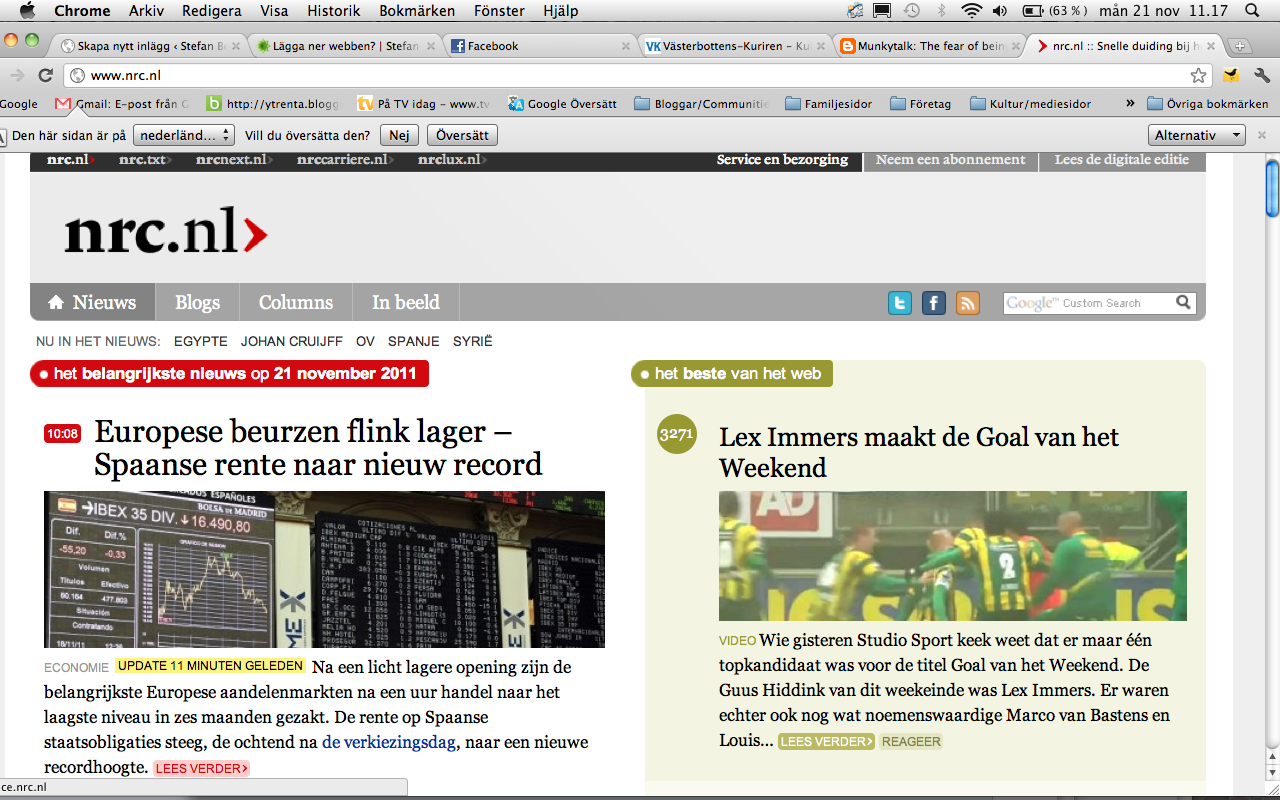Open the Google Översätt bookmark
The image size is (1280, 800).
[x=562, y=104]
